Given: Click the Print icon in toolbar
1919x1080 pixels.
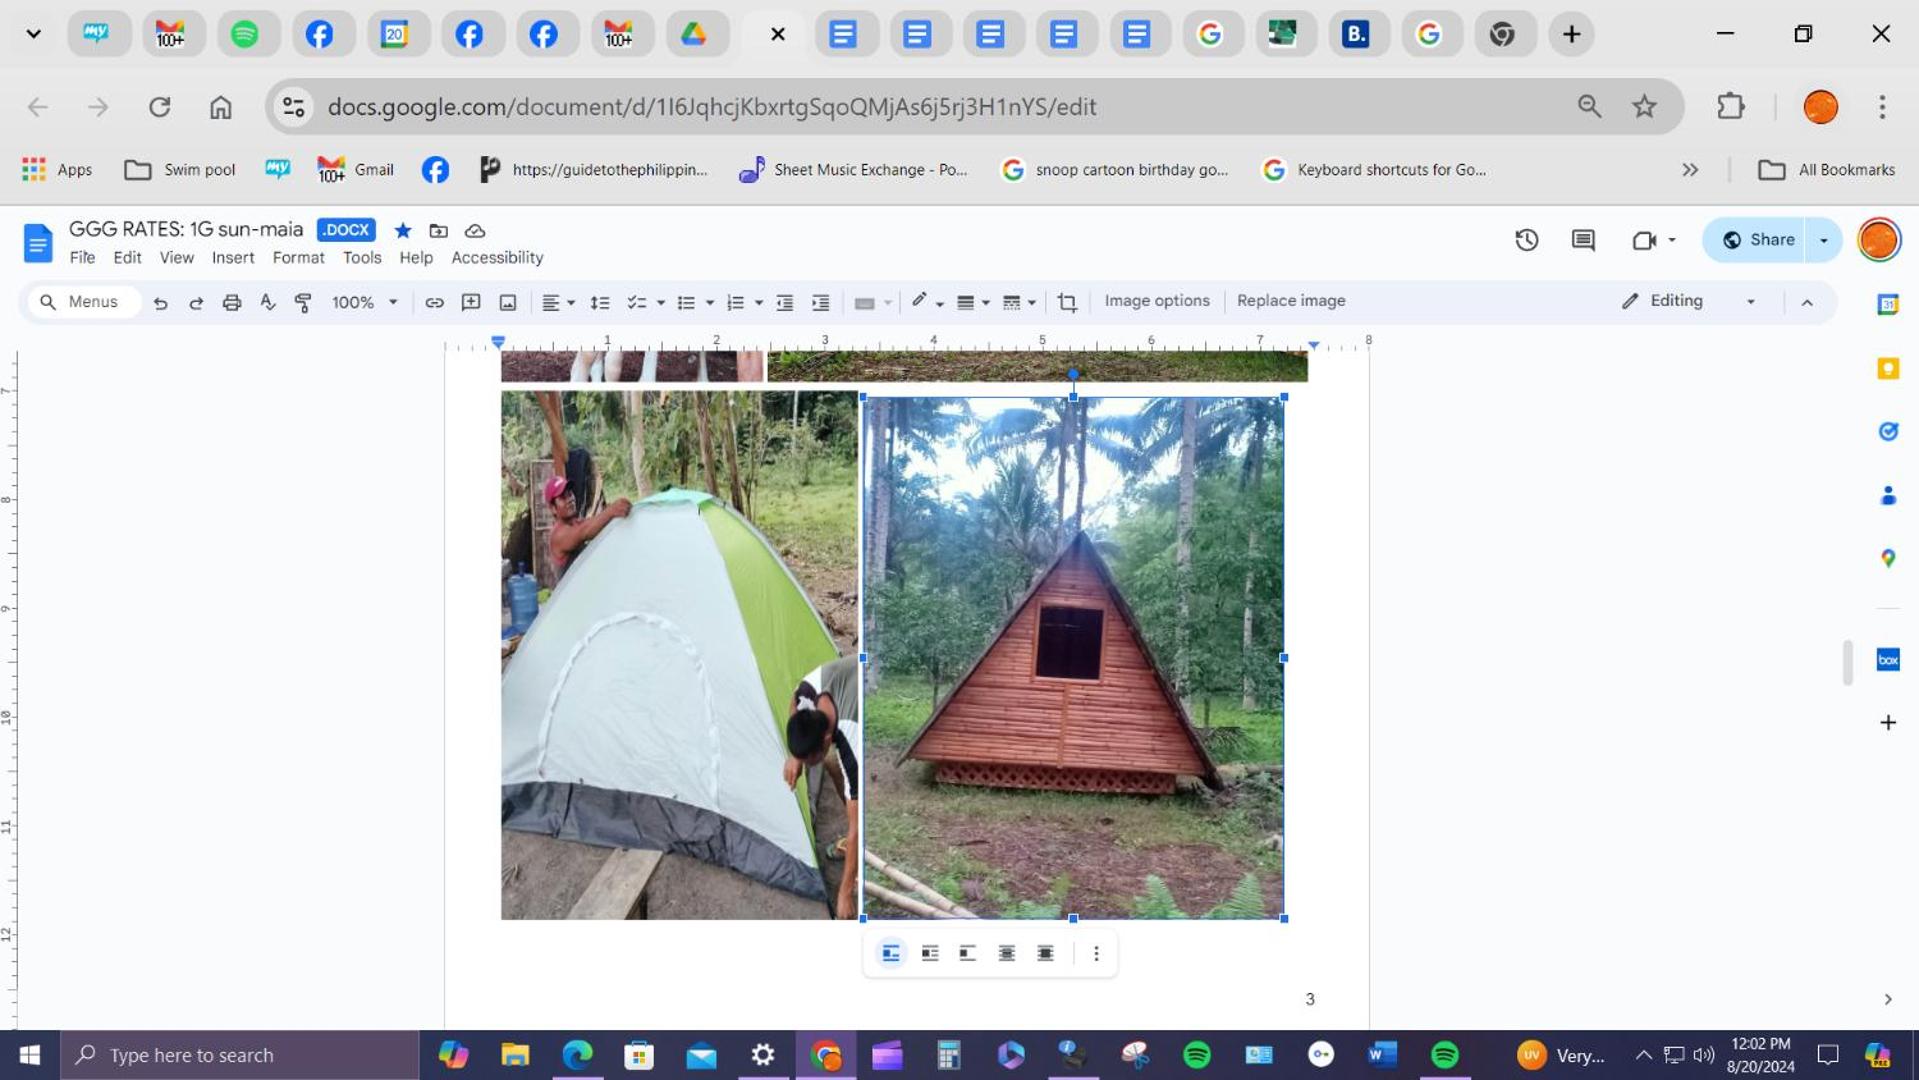Looking at the screenshot, I should [231, 302].
